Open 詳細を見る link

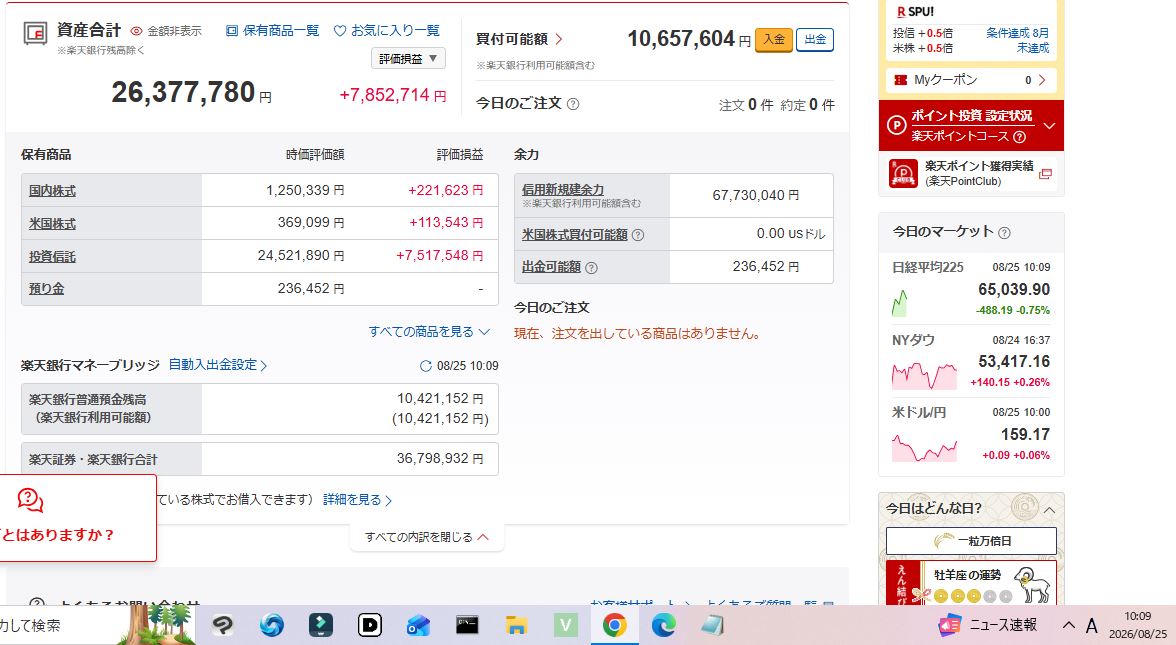pos(357,500)
